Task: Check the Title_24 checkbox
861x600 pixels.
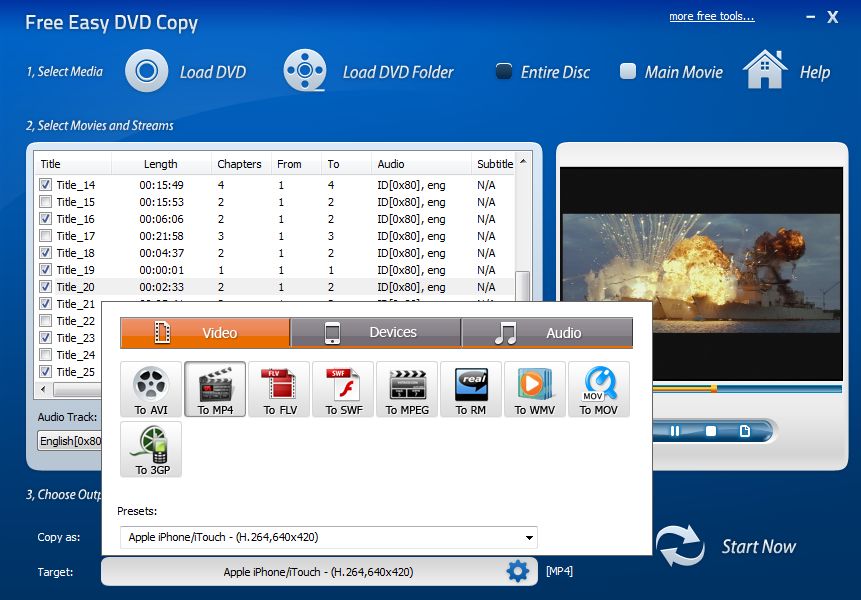Action: coord(46,355)
